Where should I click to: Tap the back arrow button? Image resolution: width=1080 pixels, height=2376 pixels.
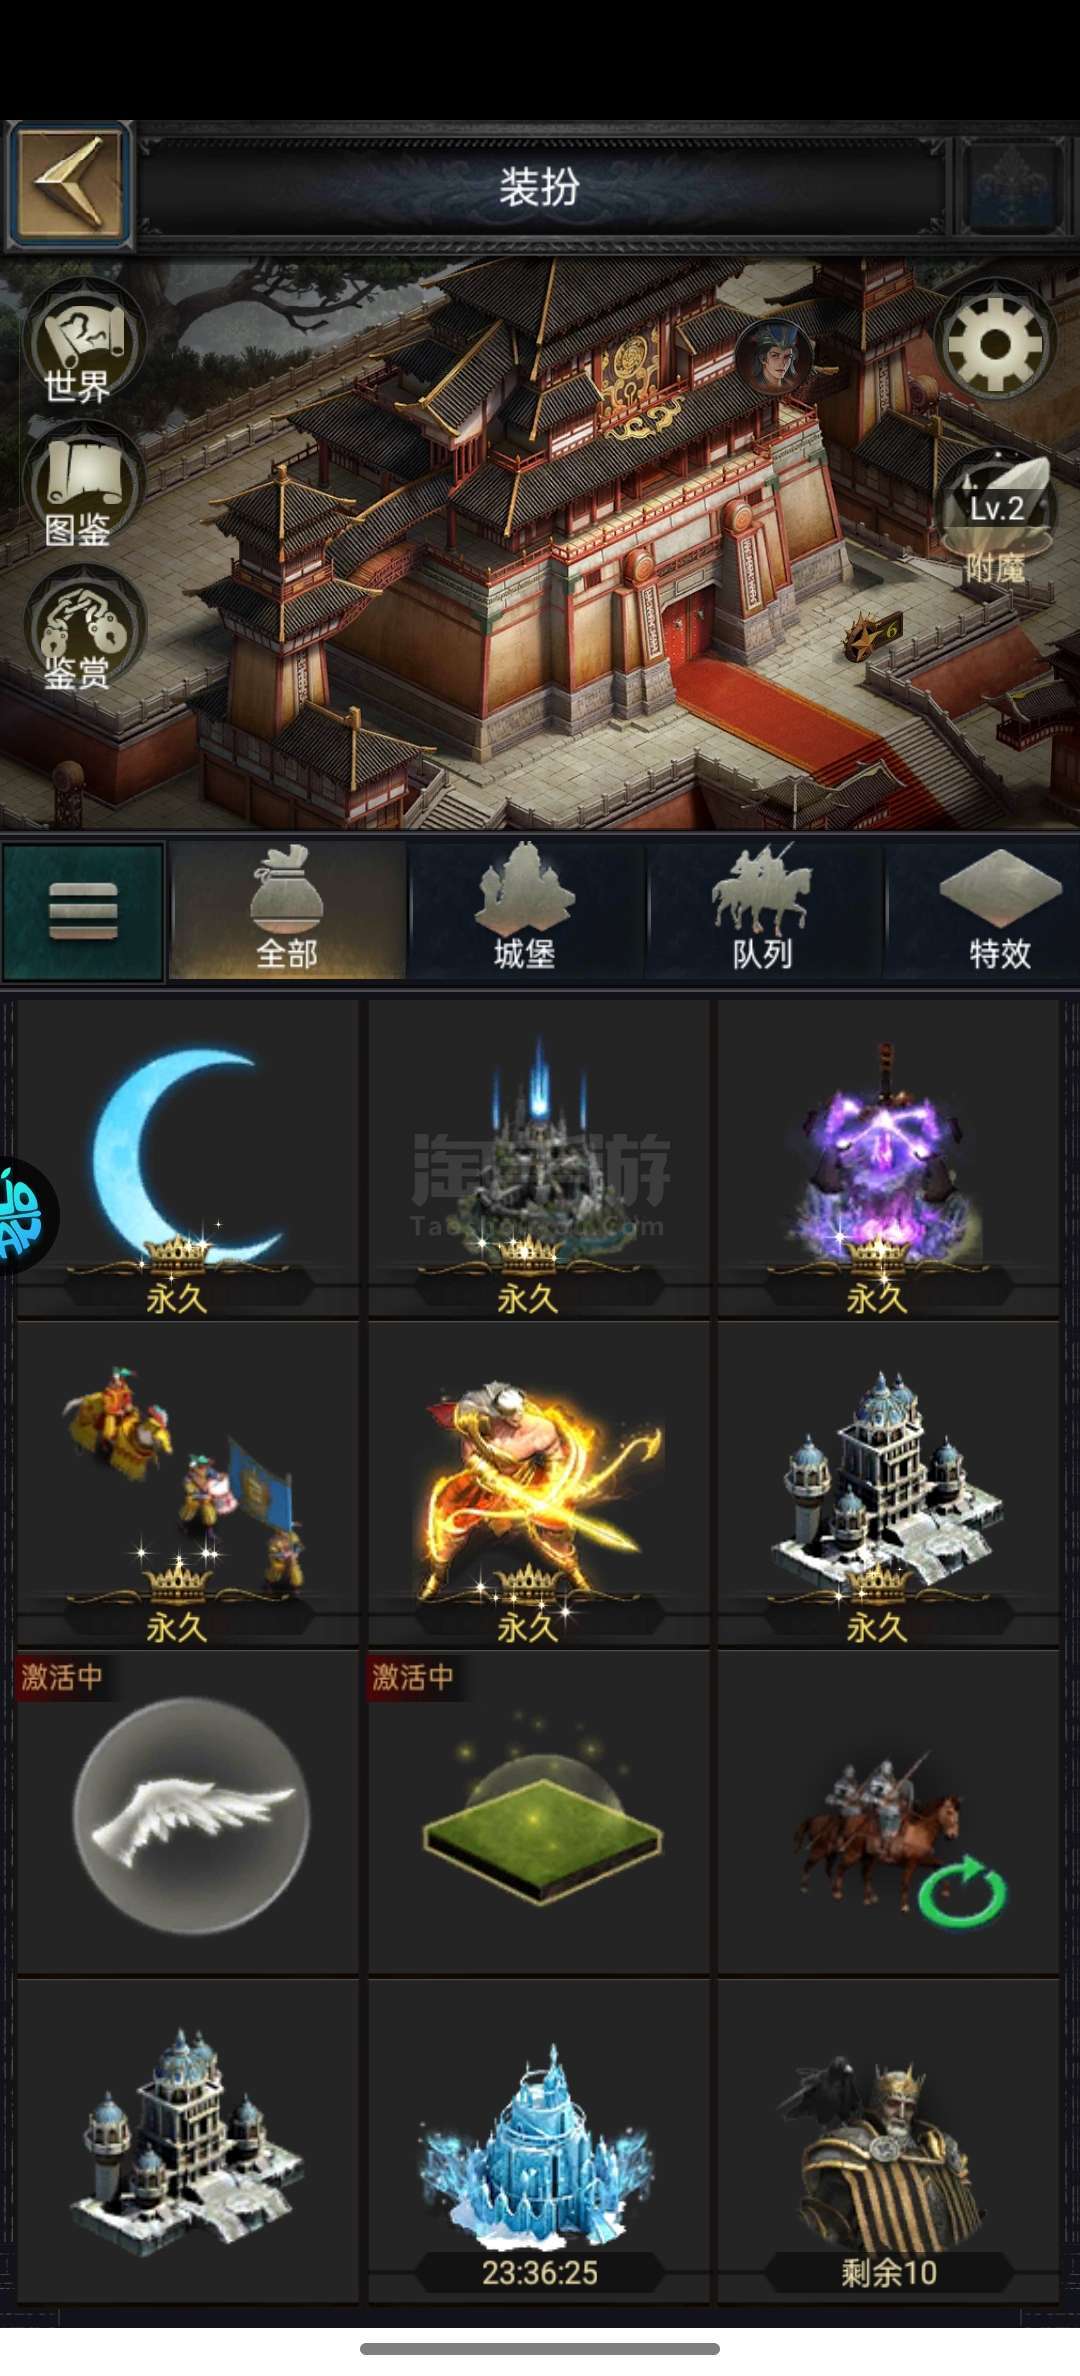[69, 184]
